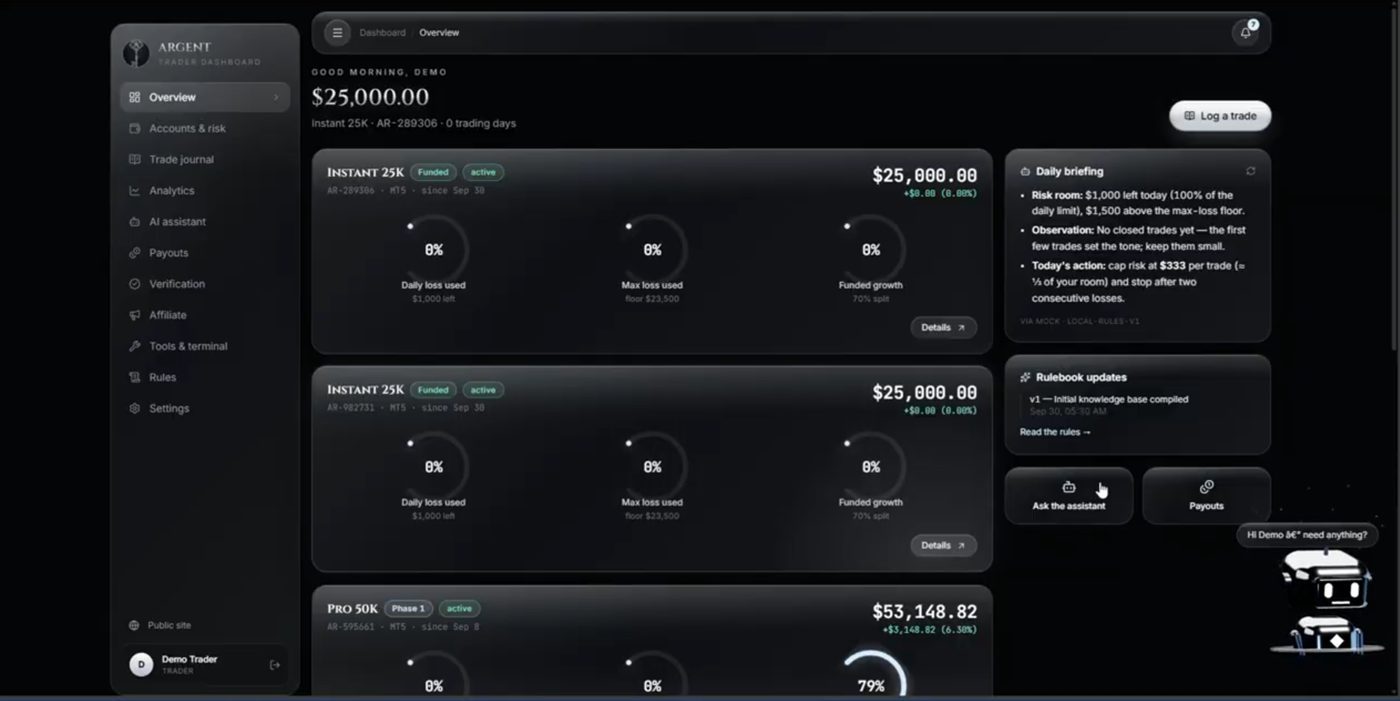The height and width of the screenshot is (701, 1400).
Task: Open the Trade journal page
Action: 205,159
